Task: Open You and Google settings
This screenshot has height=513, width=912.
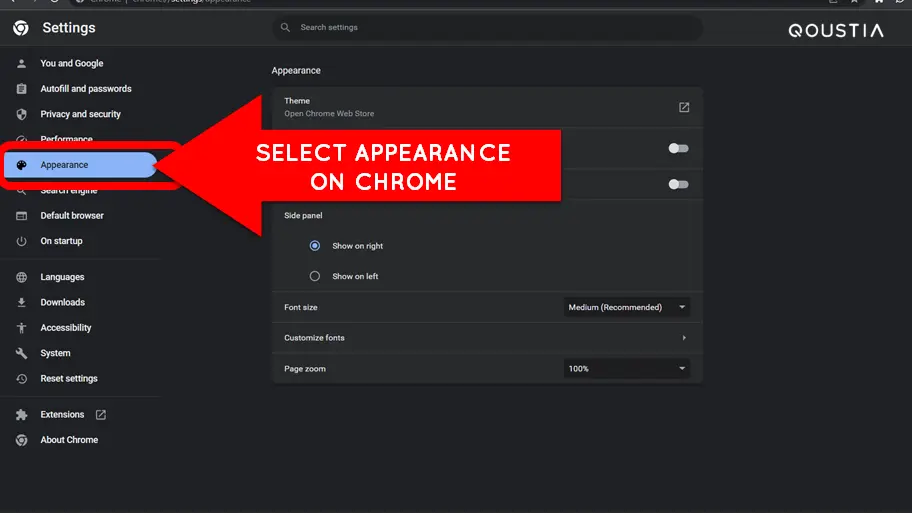Action: pos(72,63)
